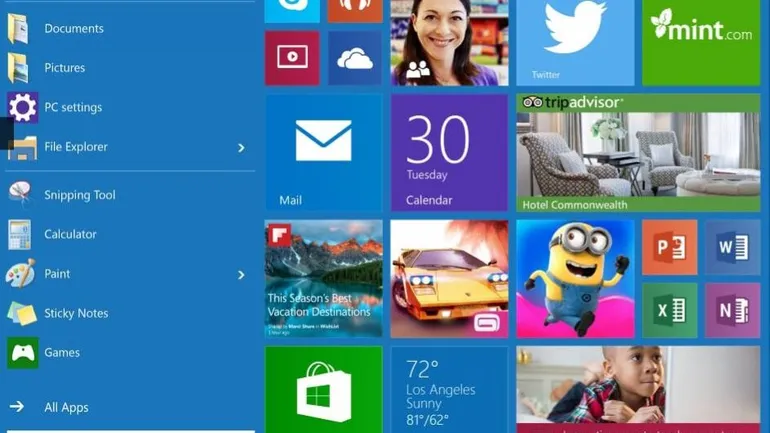770x433 pixels.
Task: Launch Excel from its tile
Action: pos(670,310)
